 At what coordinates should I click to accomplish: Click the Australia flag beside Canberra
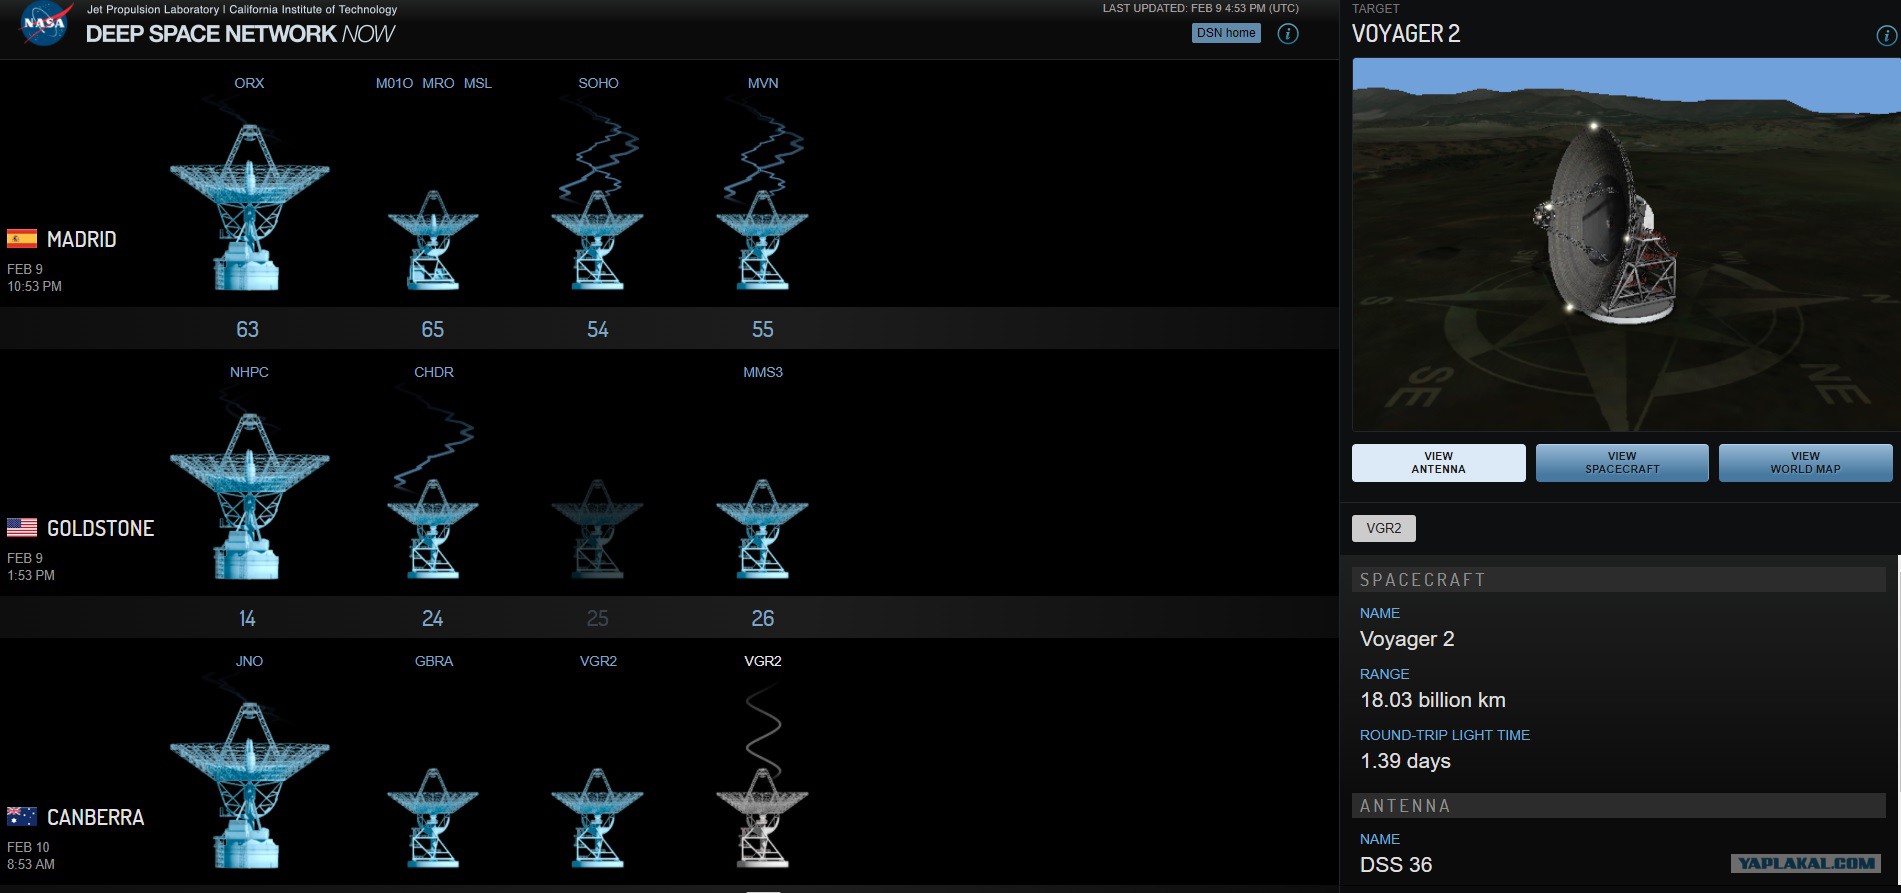point(22,817)
